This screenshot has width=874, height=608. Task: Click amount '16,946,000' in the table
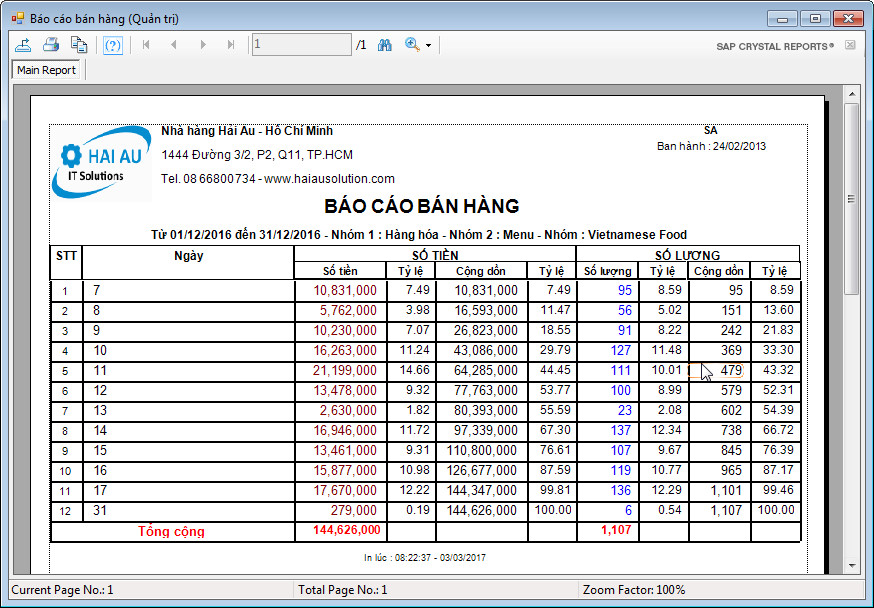click(x=345, y=431)
